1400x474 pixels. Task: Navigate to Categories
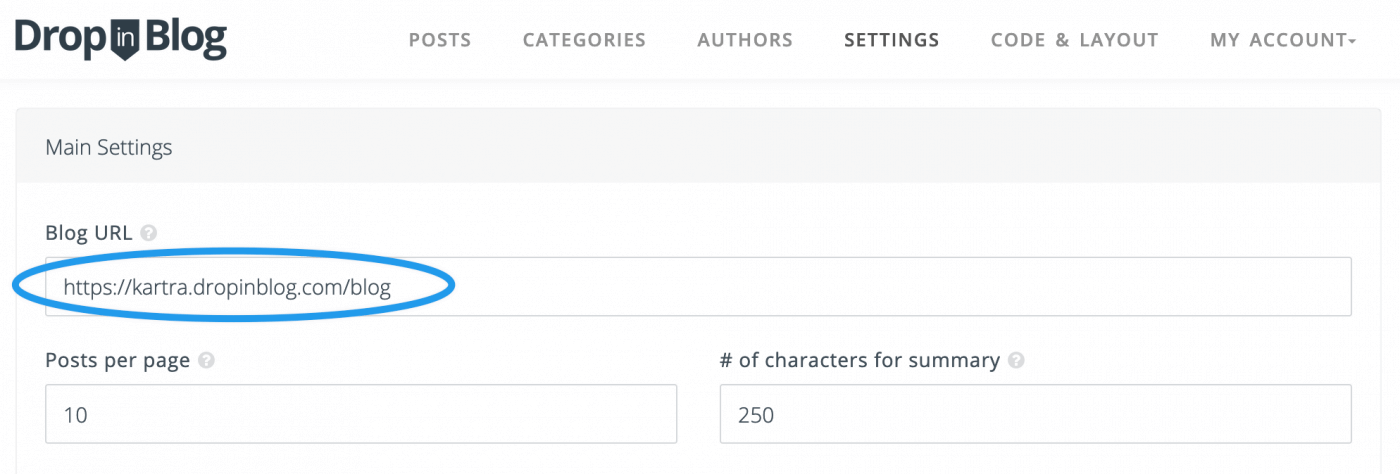pos(584,40)
